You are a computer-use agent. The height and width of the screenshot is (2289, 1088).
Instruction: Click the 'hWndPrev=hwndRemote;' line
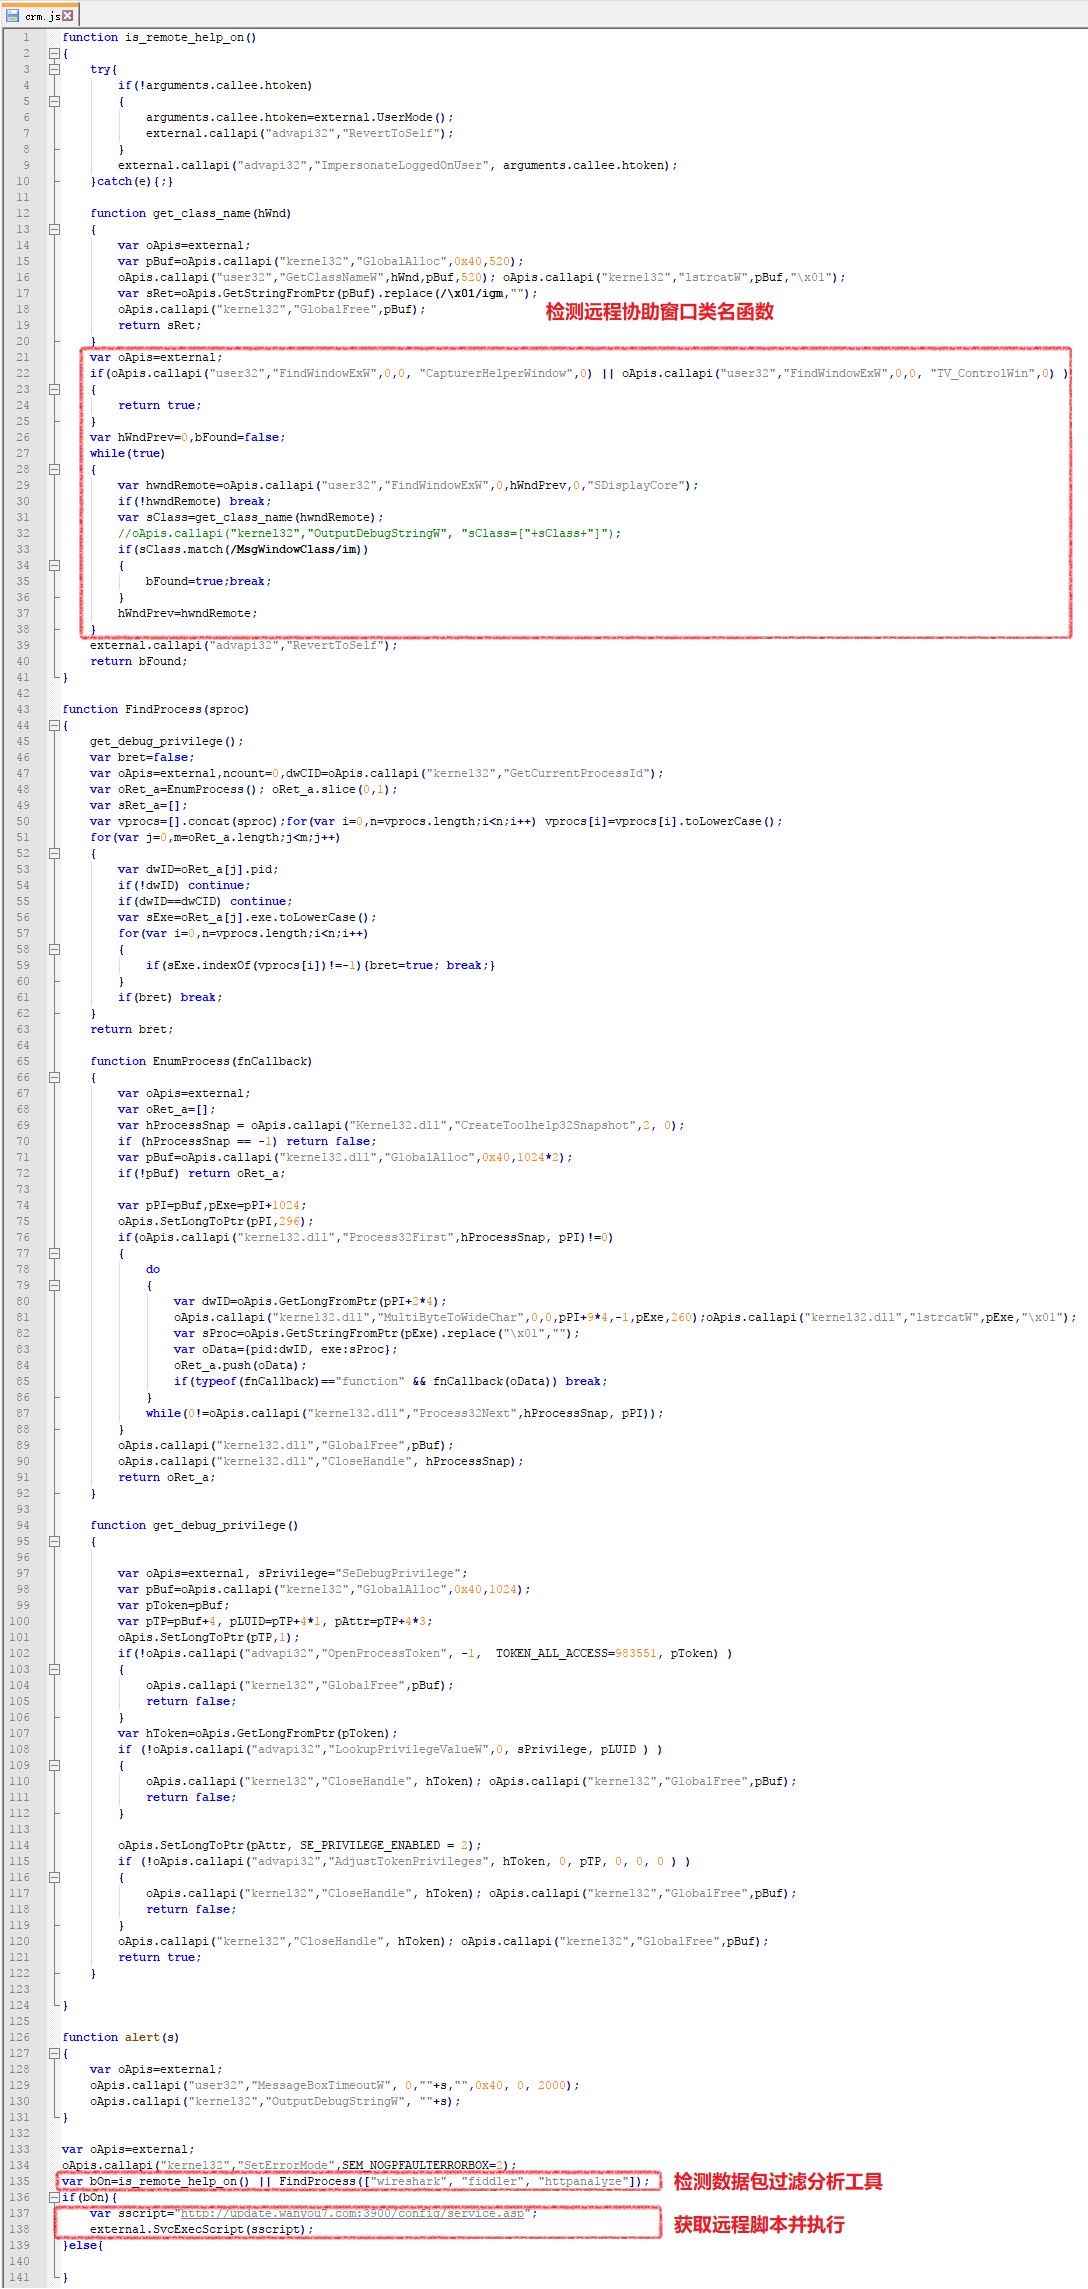click(187, 613)
